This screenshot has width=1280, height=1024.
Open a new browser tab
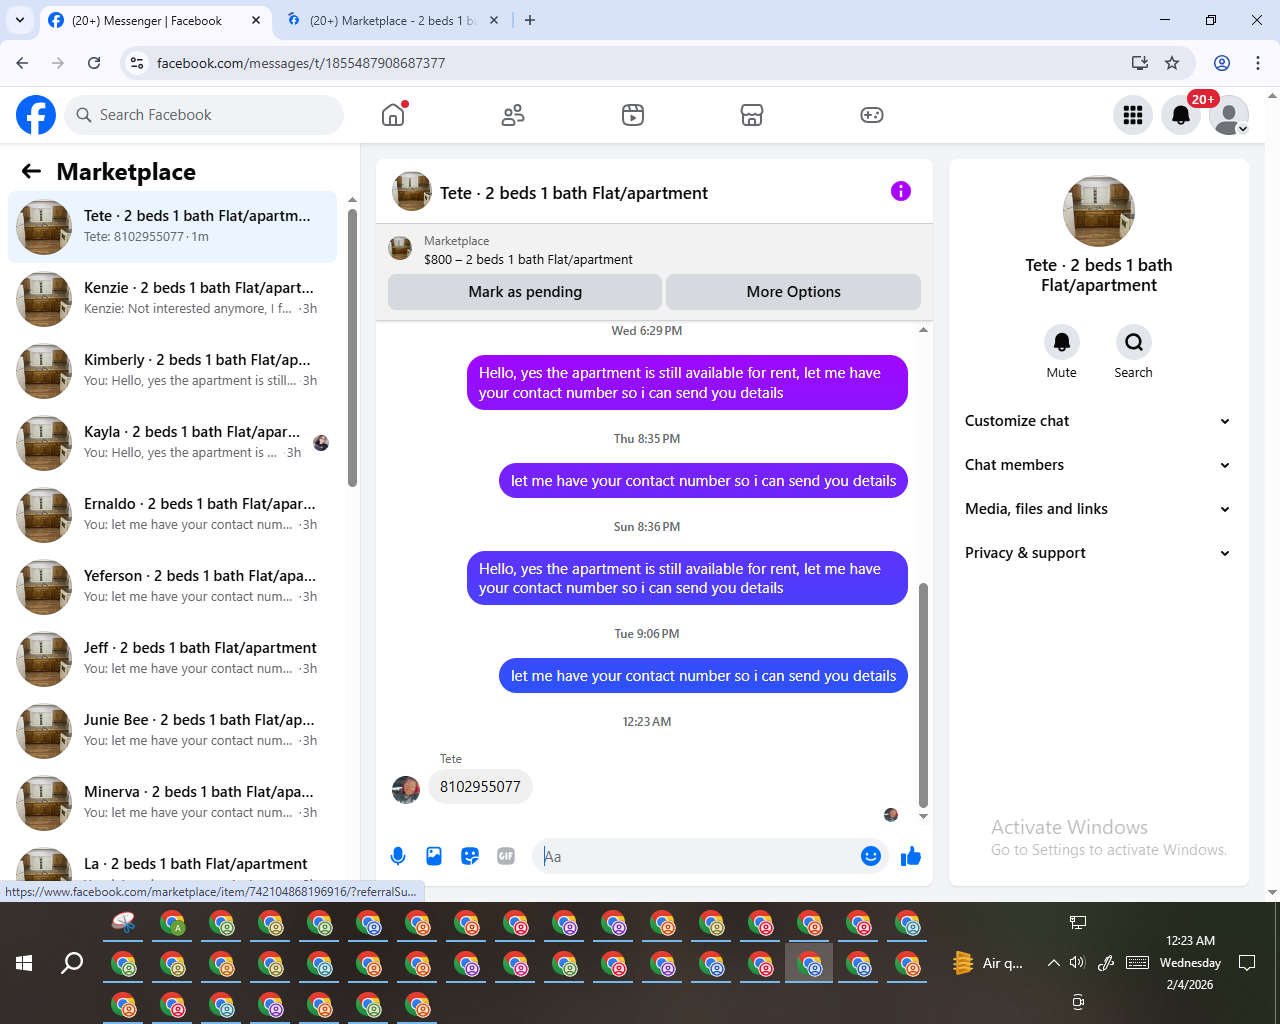point(530,20)
